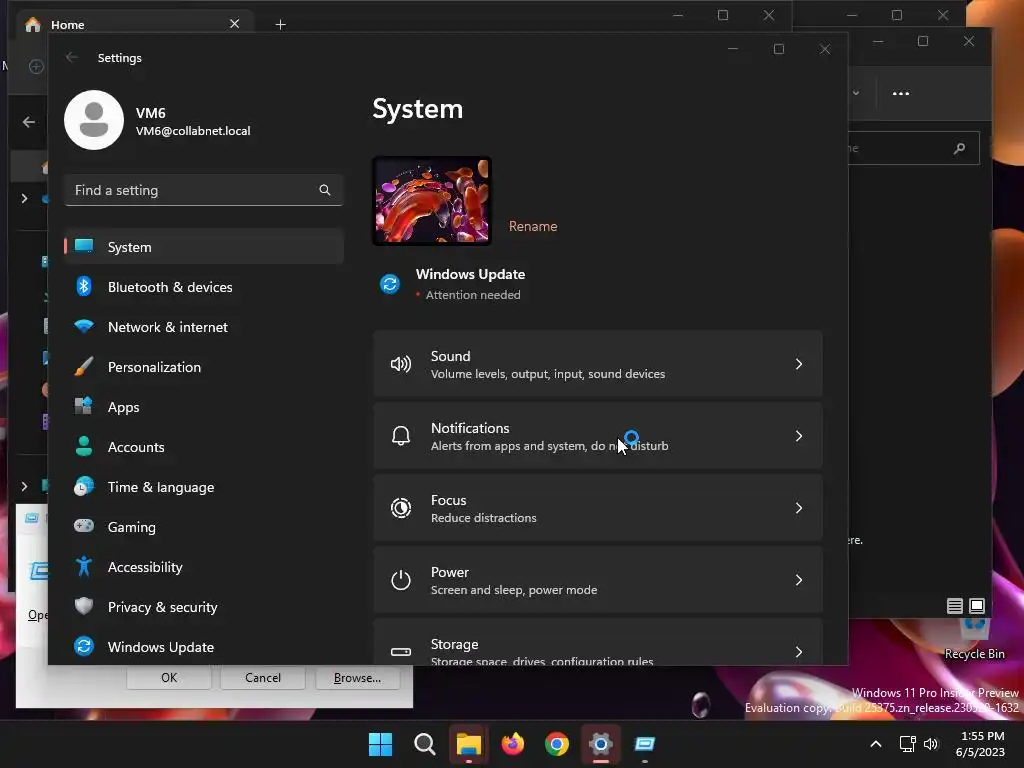1024x768 pixels.
Task: Open the three-dots menu in background window
Action: point(901,93)
